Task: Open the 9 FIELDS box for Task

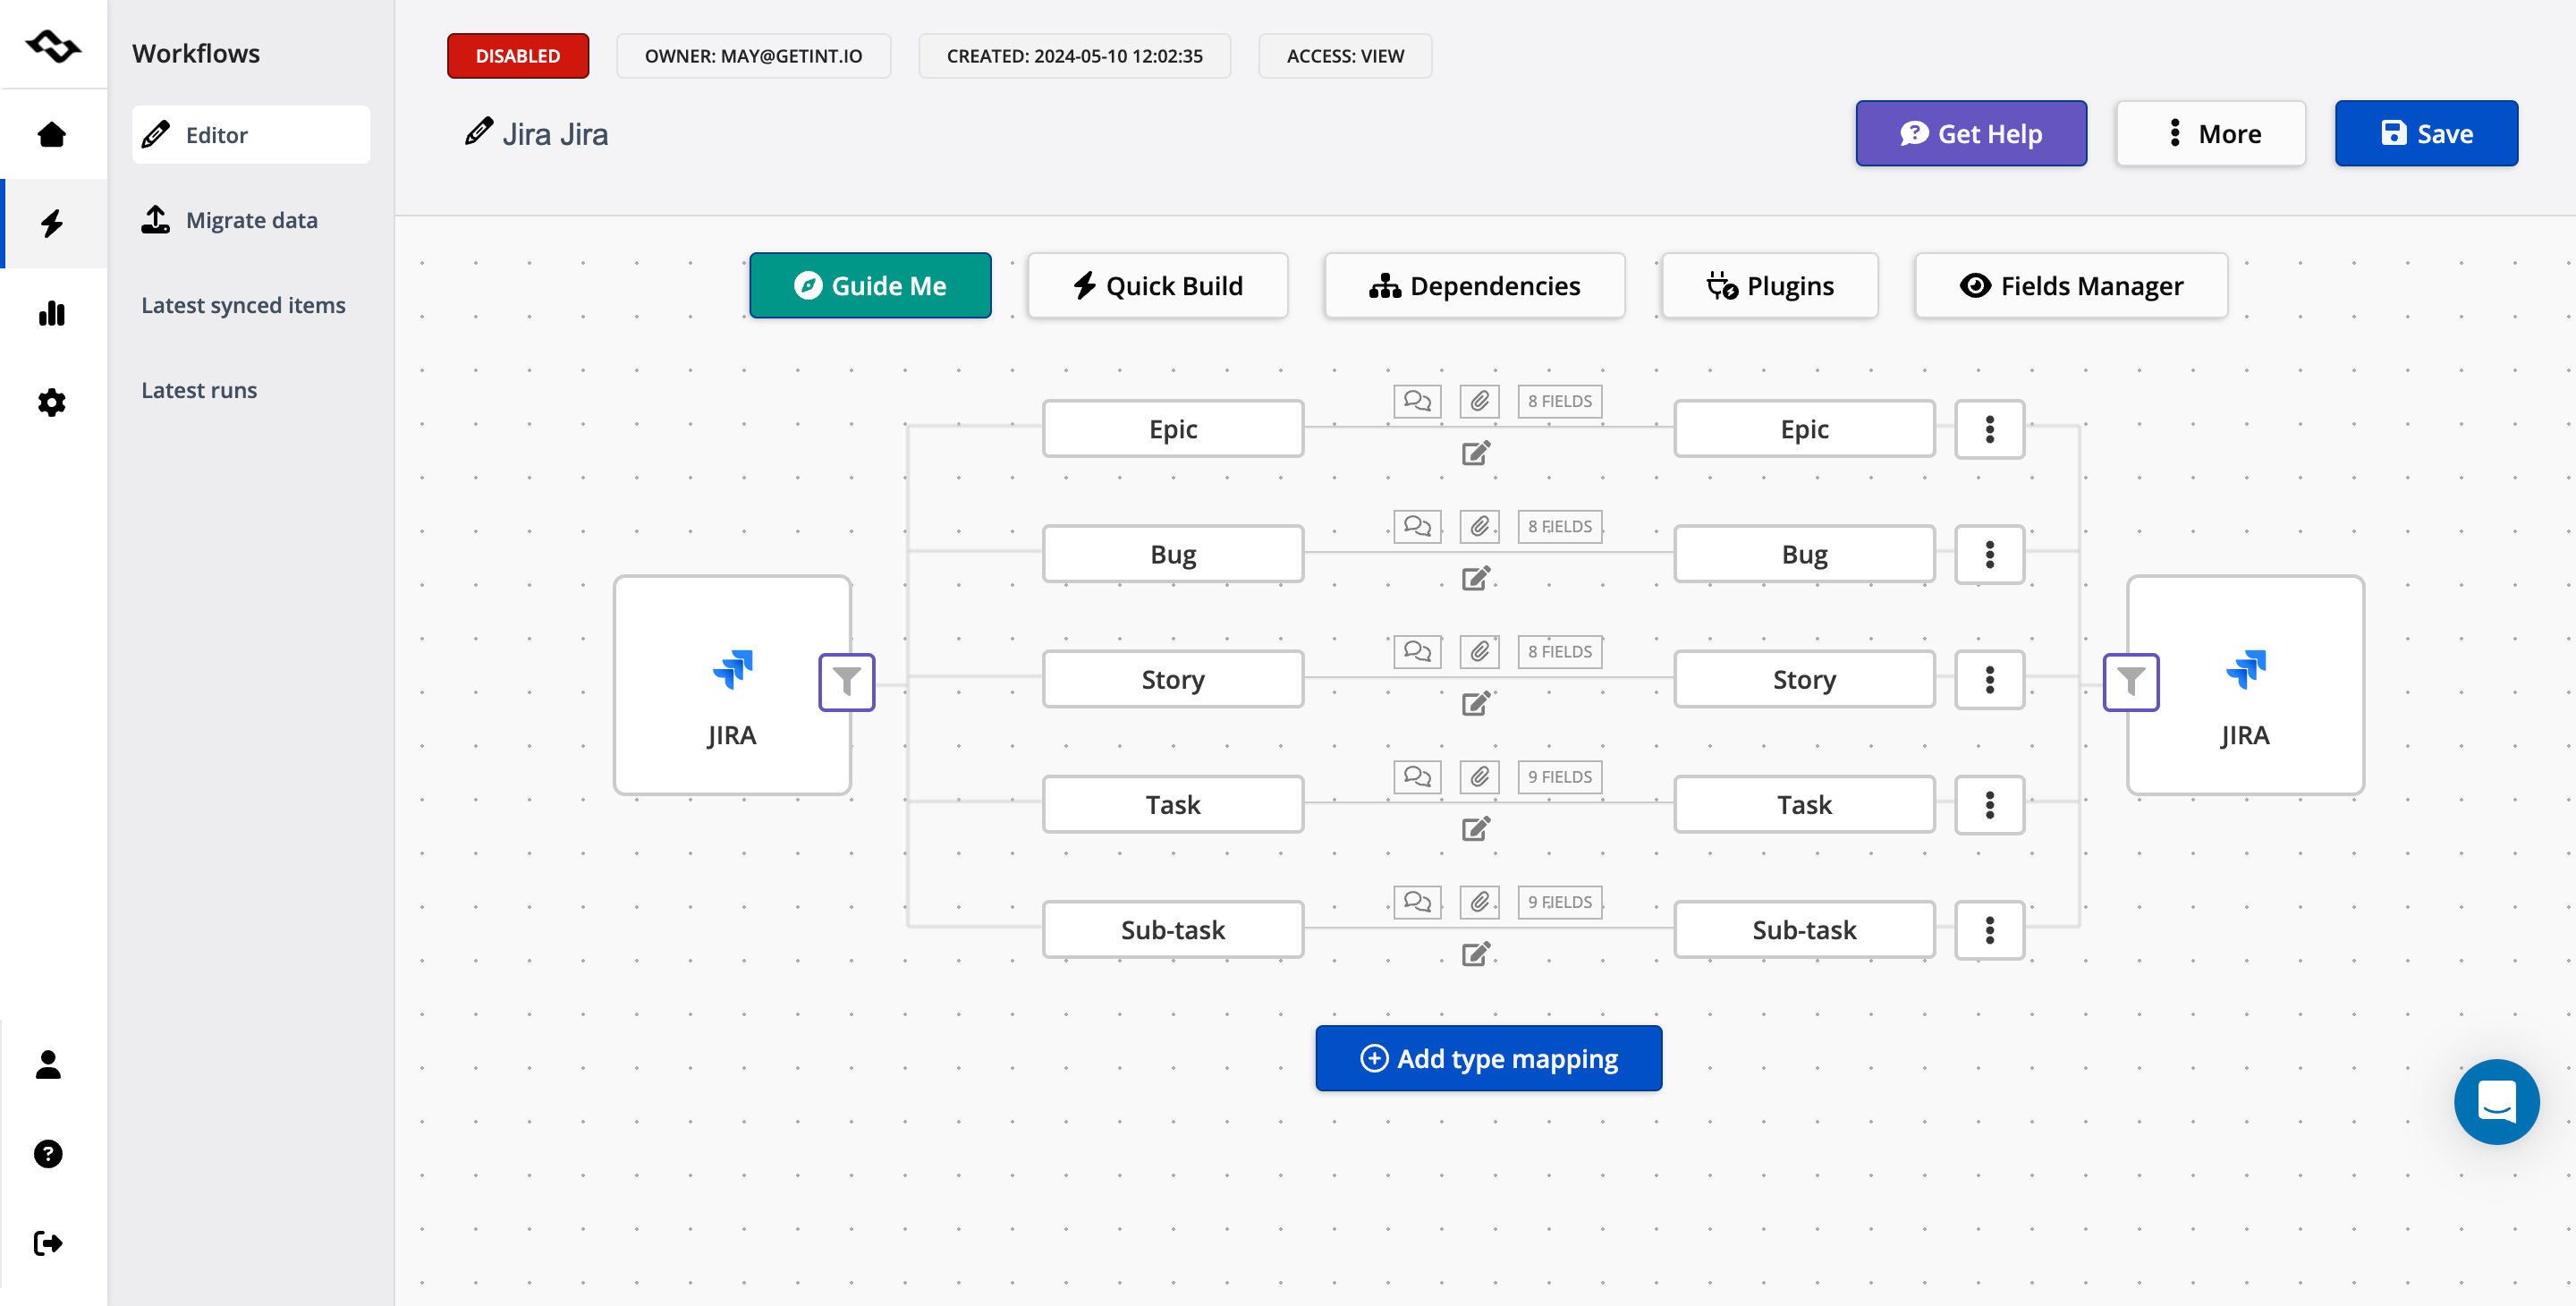Action: [1558, 777]
